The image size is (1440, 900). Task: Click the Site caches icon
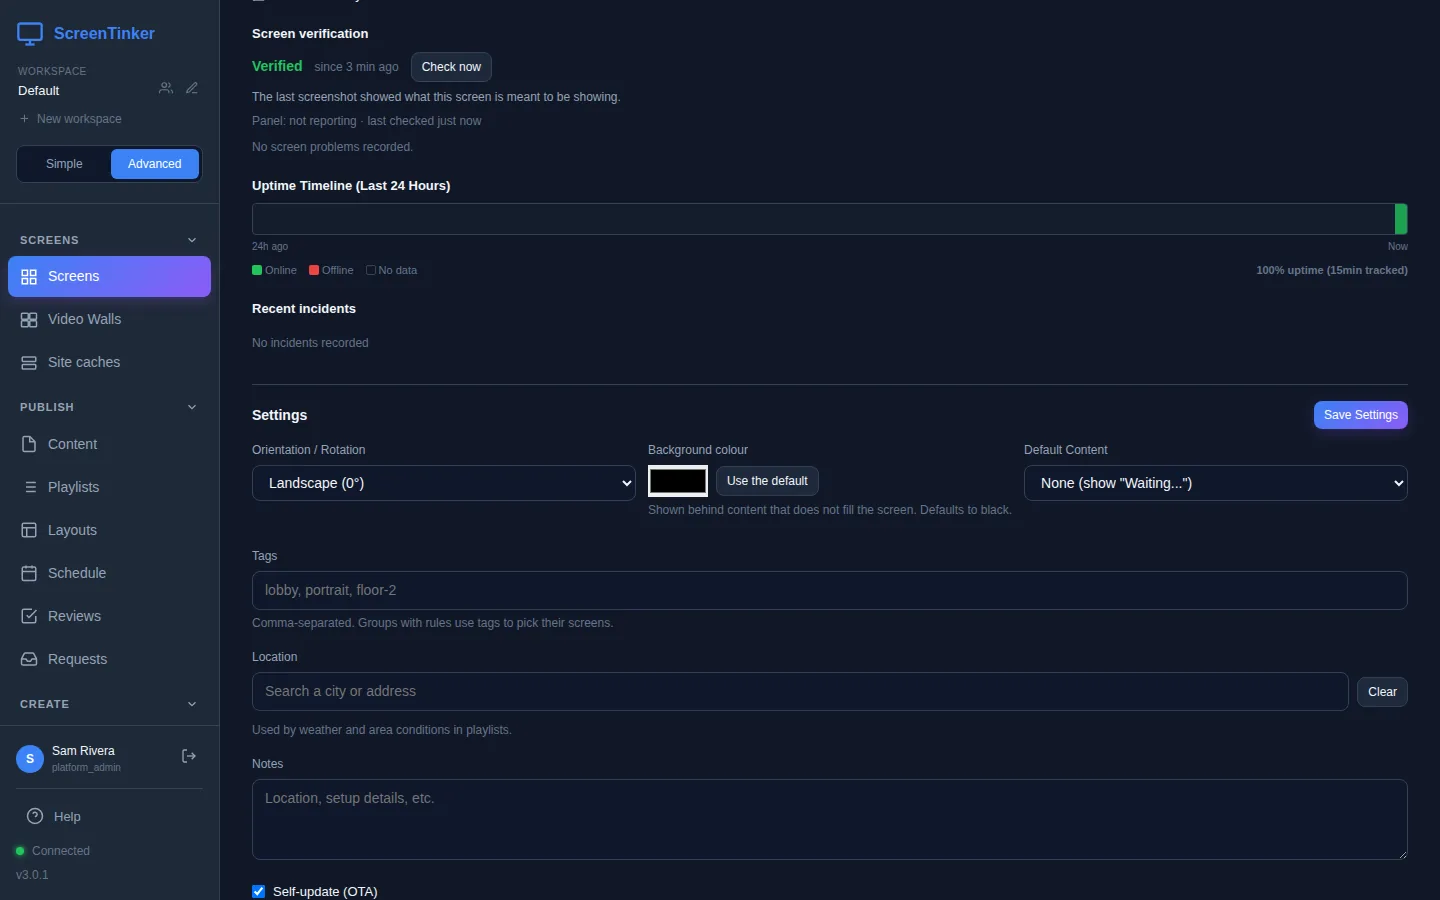point(29,363)
